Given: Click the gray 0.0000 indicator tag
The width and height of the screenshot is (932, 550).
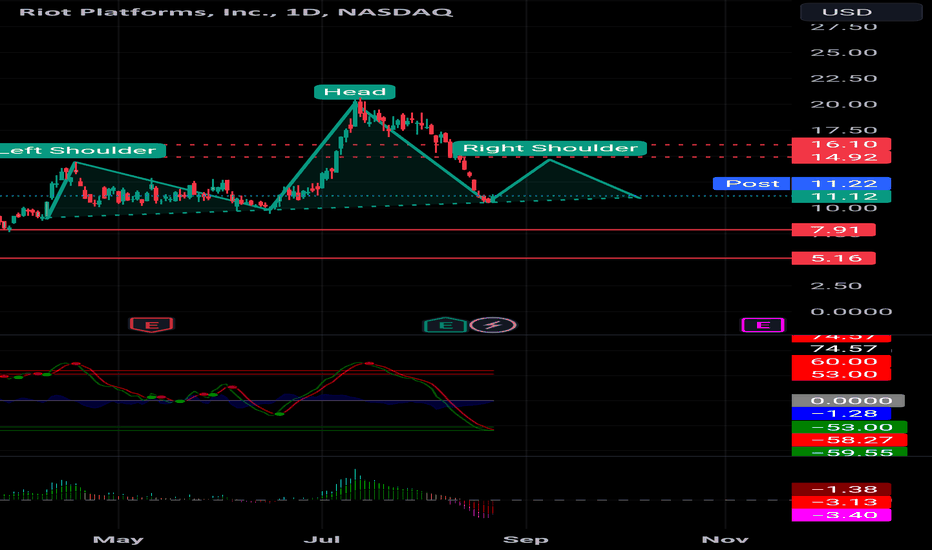Looking at the screenshot, I should click(848, 401).
